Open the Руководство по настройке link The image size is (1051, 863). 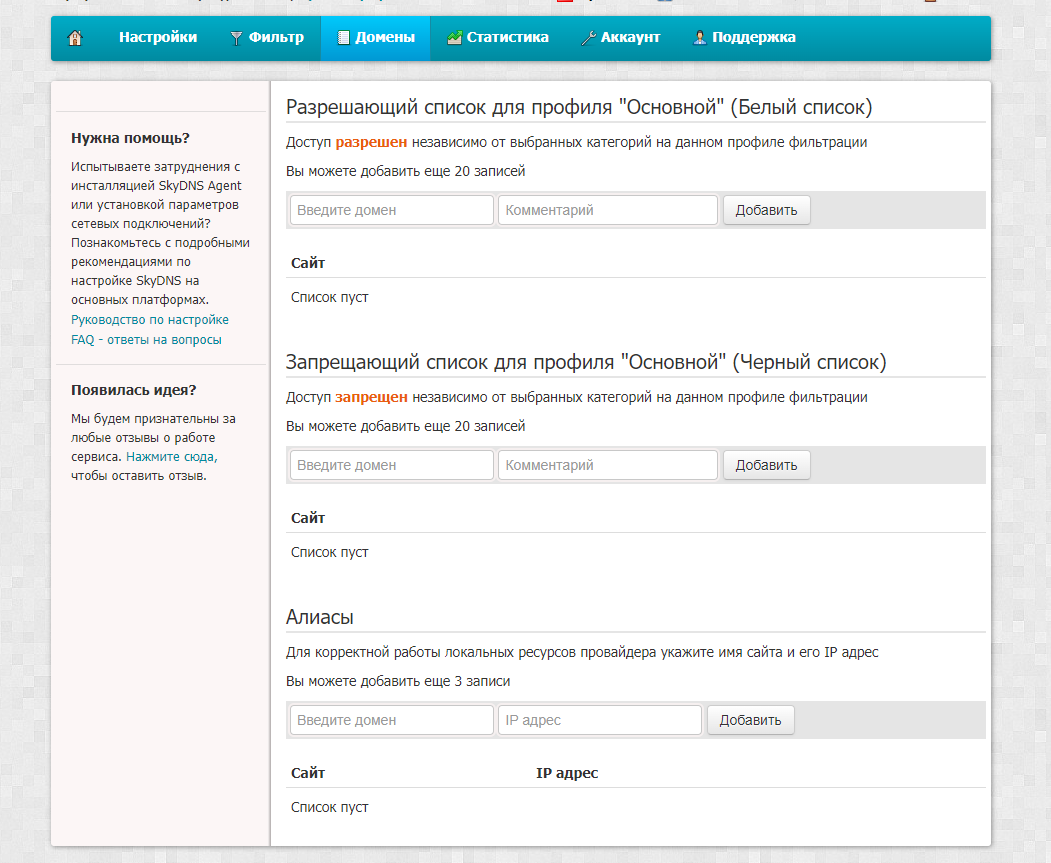tap(150, 320)
